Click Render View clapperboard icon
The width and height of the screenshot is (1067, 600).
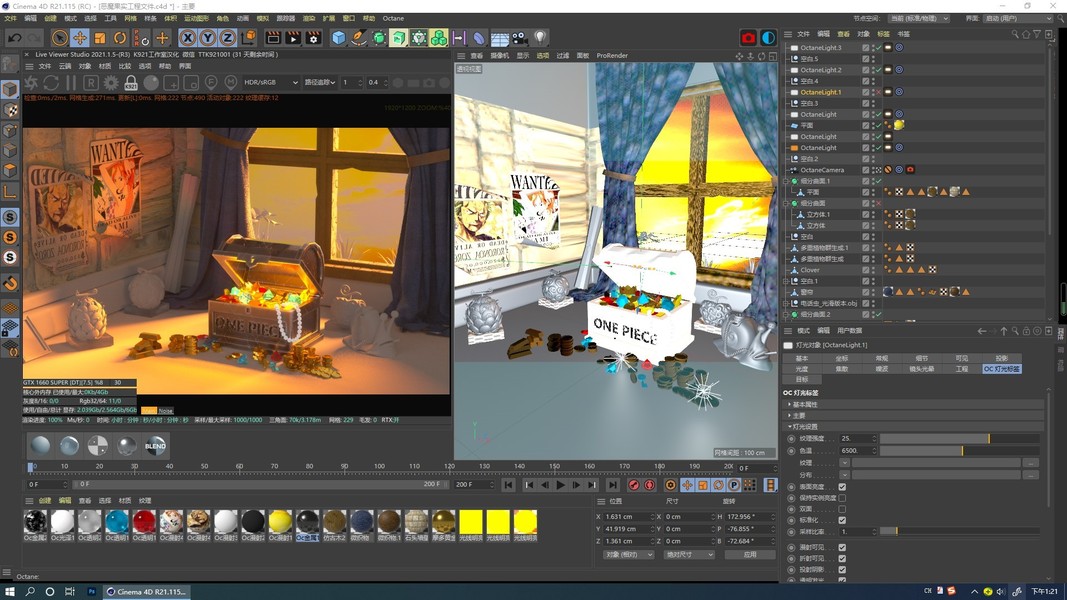pos(273,38)
